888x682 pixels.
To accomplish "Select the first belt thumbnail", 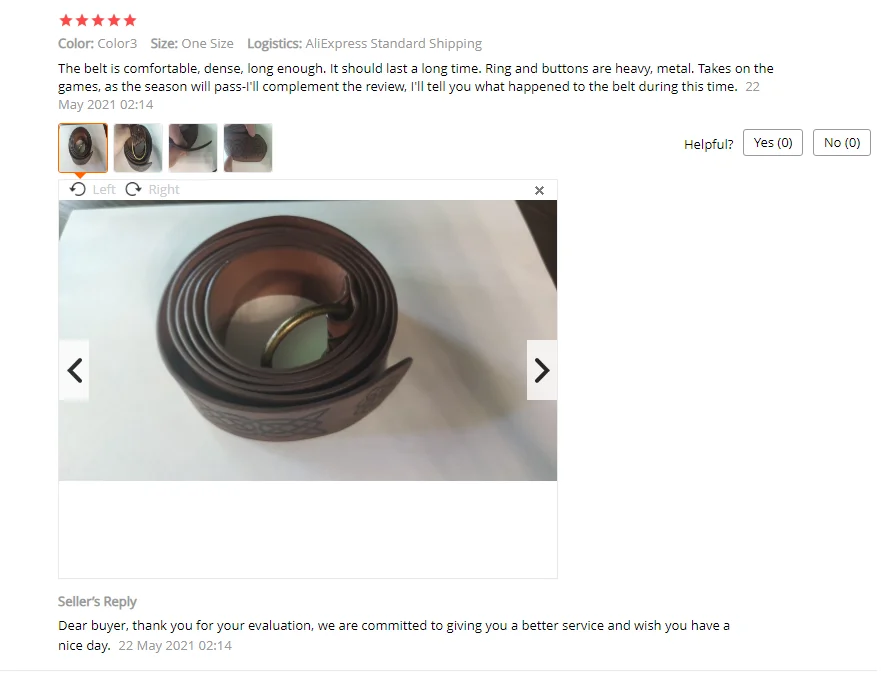I will [x=83, y=148].
